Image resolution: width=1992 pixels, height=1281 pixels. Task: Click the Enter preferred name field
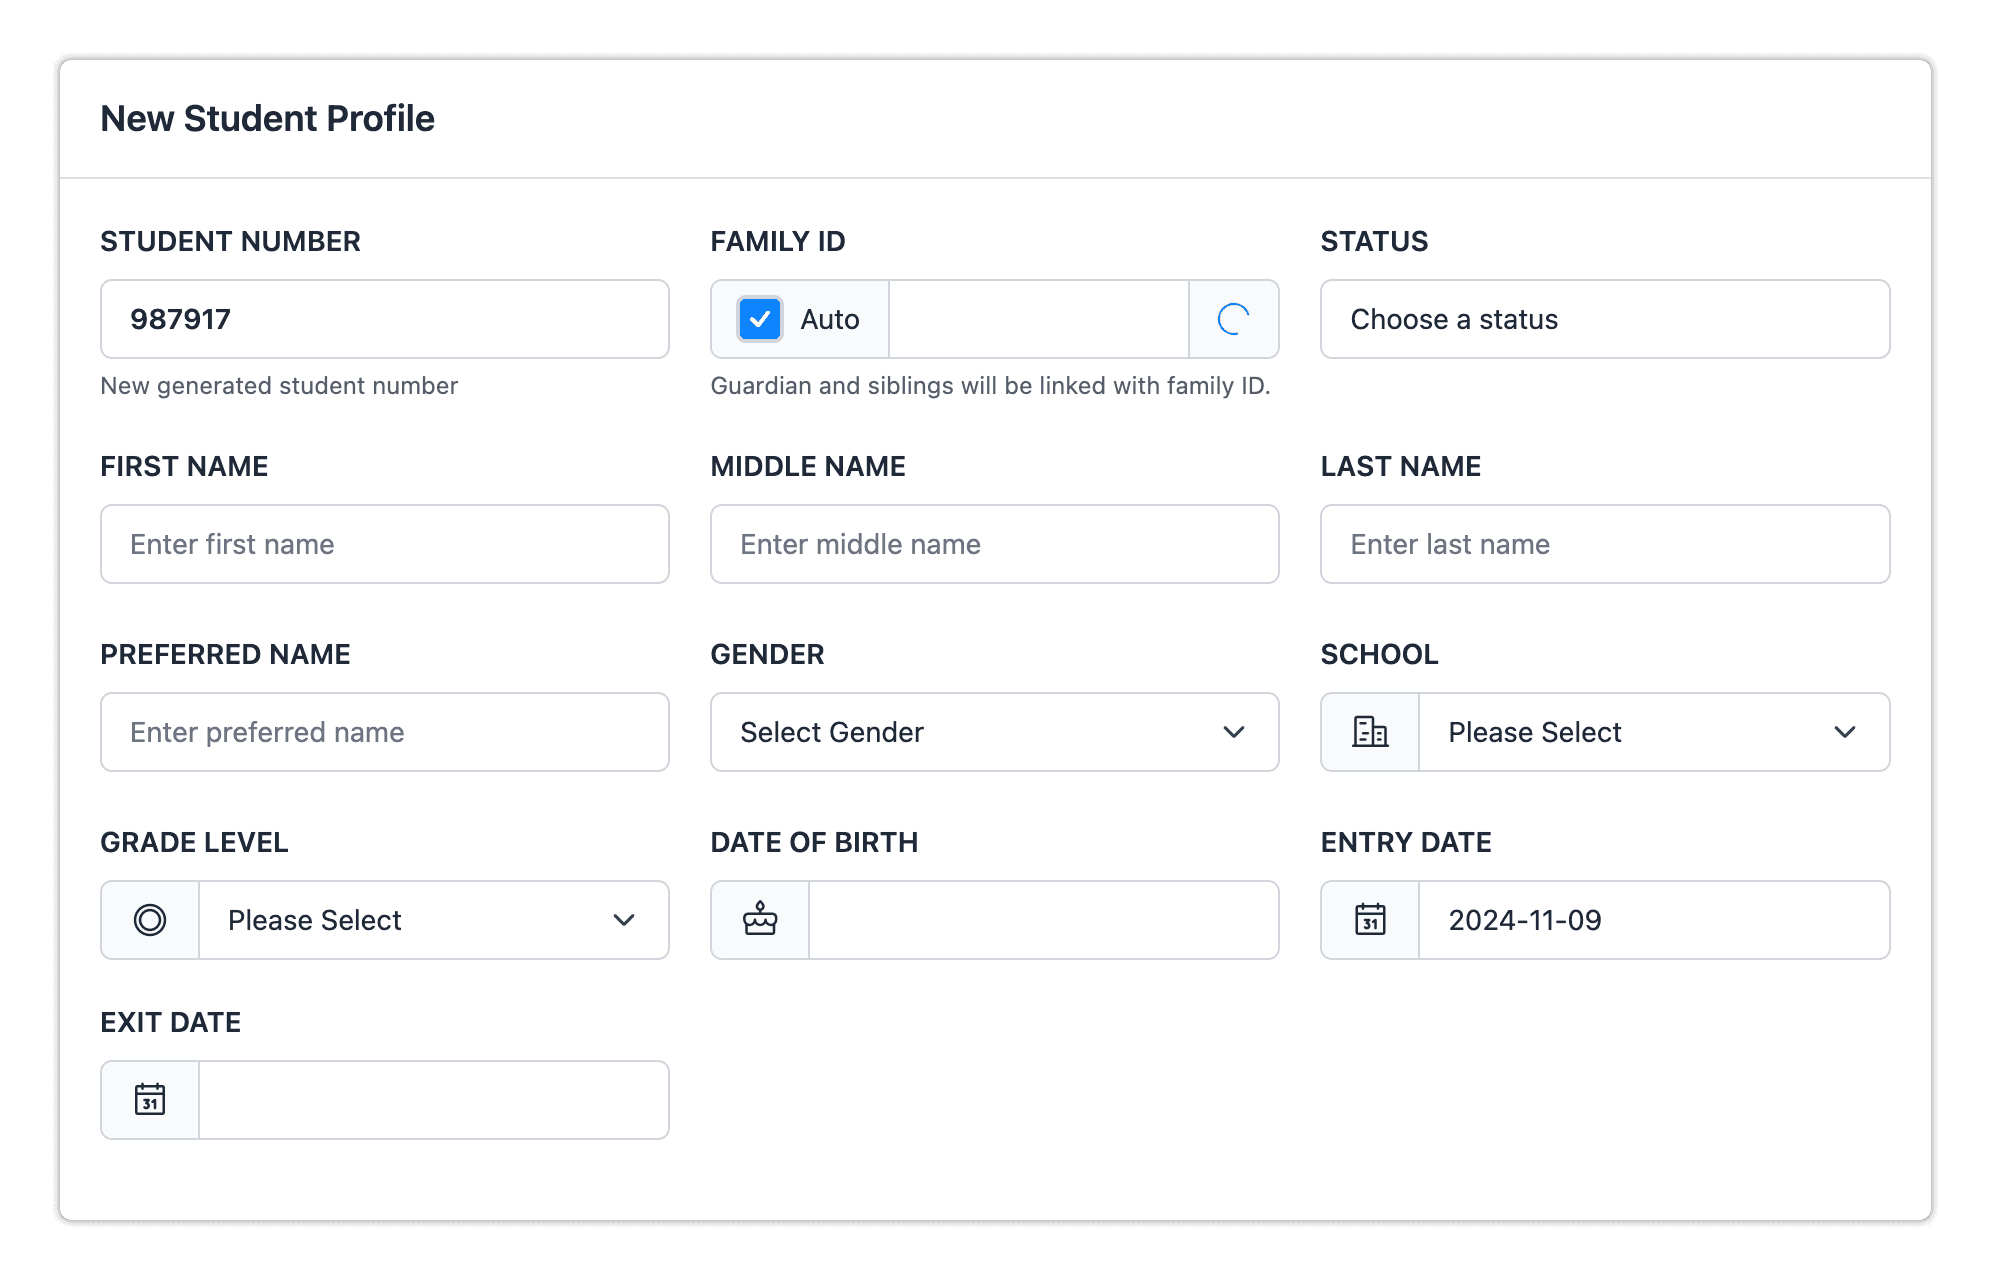coord(385,732)
